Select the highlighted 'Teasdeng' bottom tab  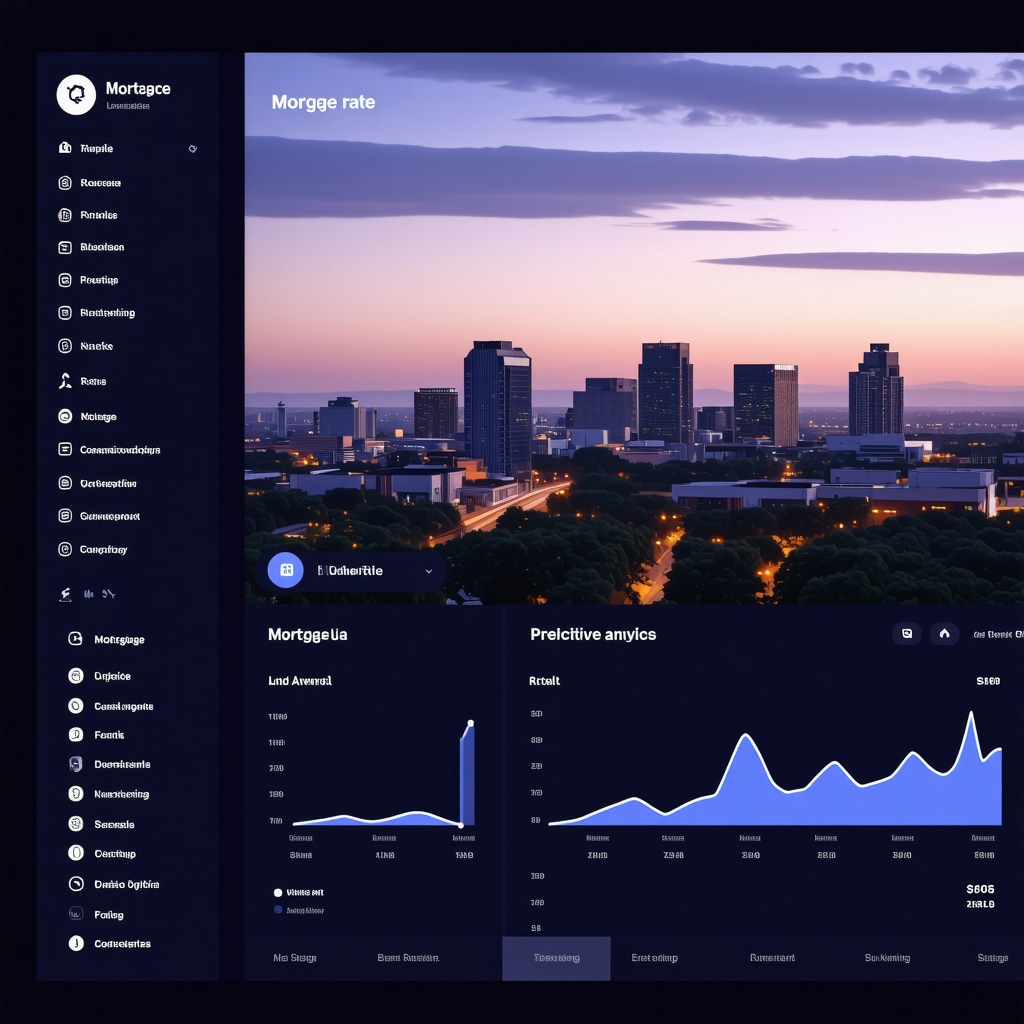click(556, 958)
